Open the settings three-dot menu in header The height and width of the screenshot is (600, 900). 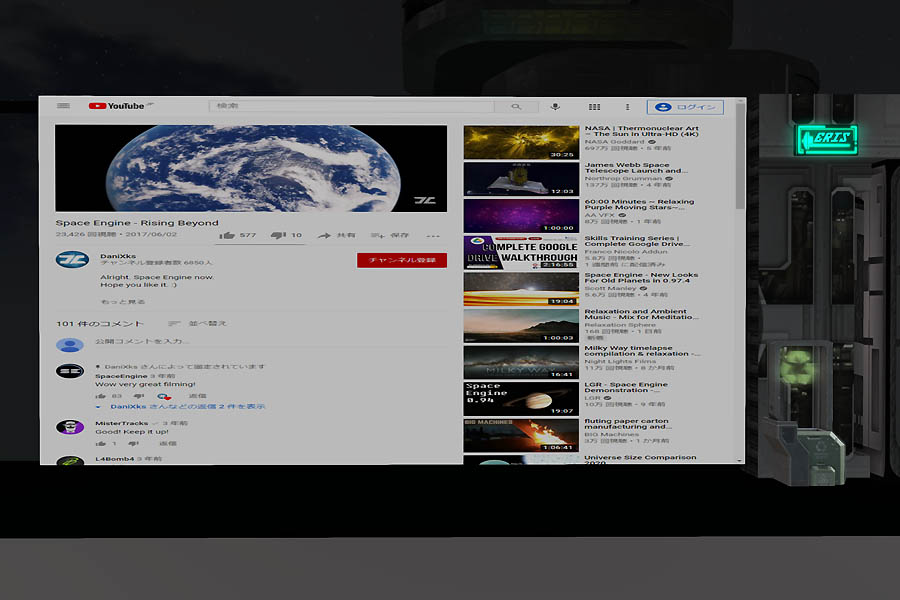627,107
